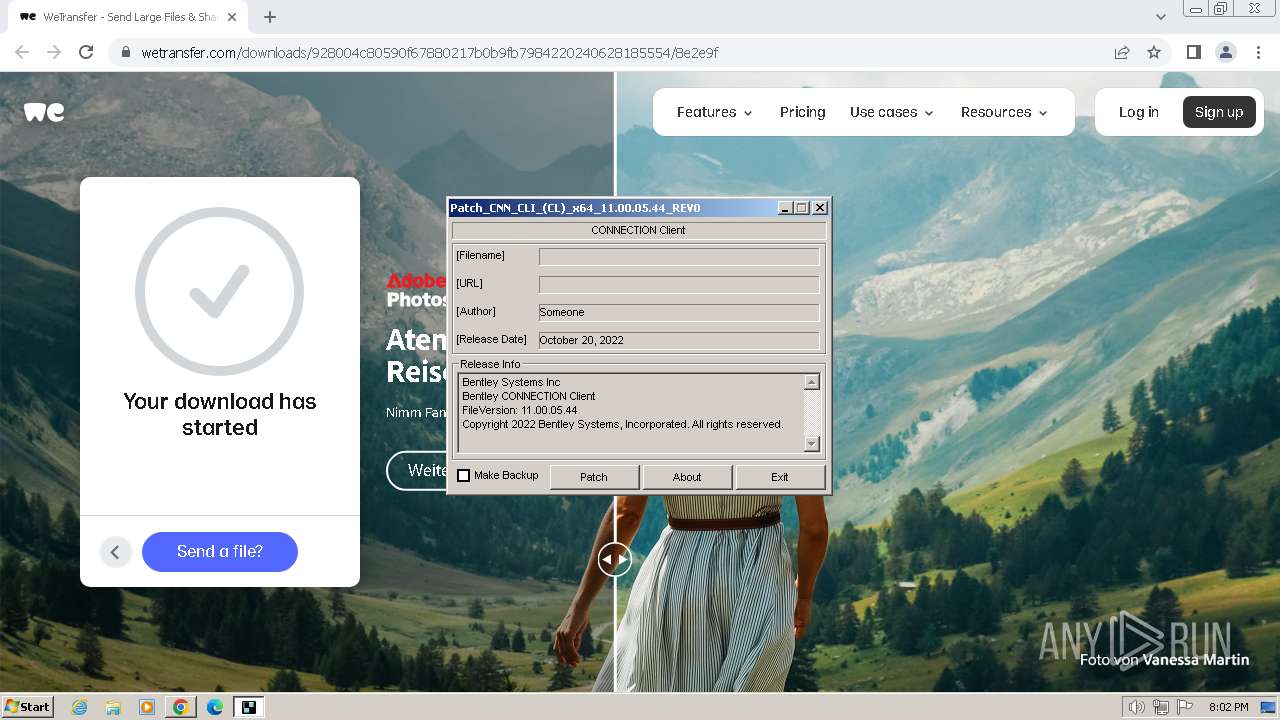Screen dimensions: 1280x720
Task: Open Chrome profile avatar
Action: [x=1225, y=52]
